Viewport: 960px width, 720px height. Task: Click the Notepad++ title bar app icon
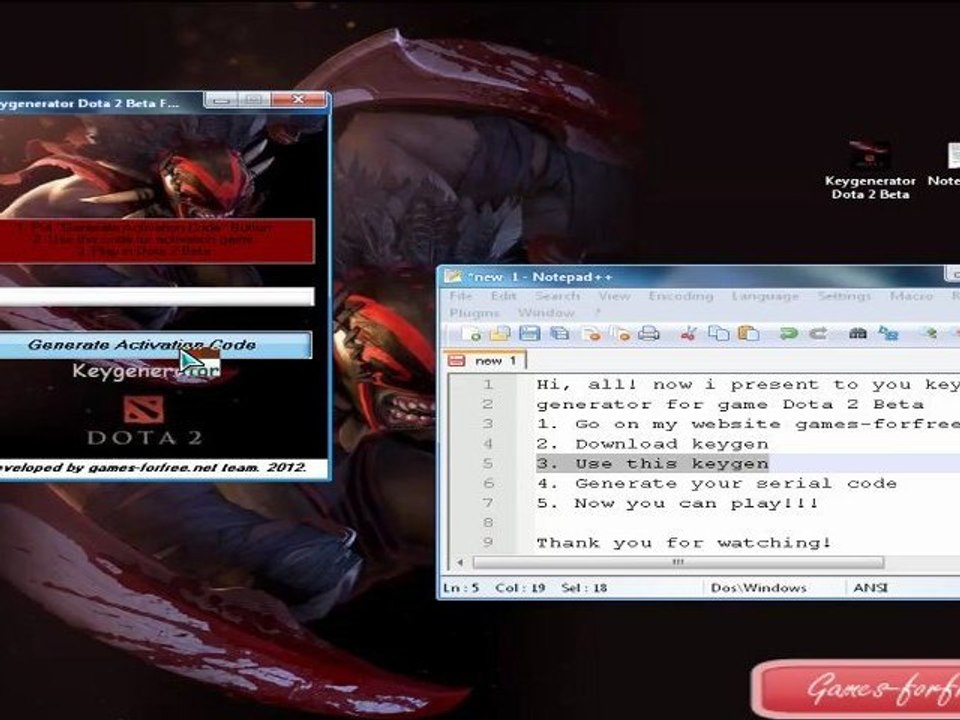[452, 276]
